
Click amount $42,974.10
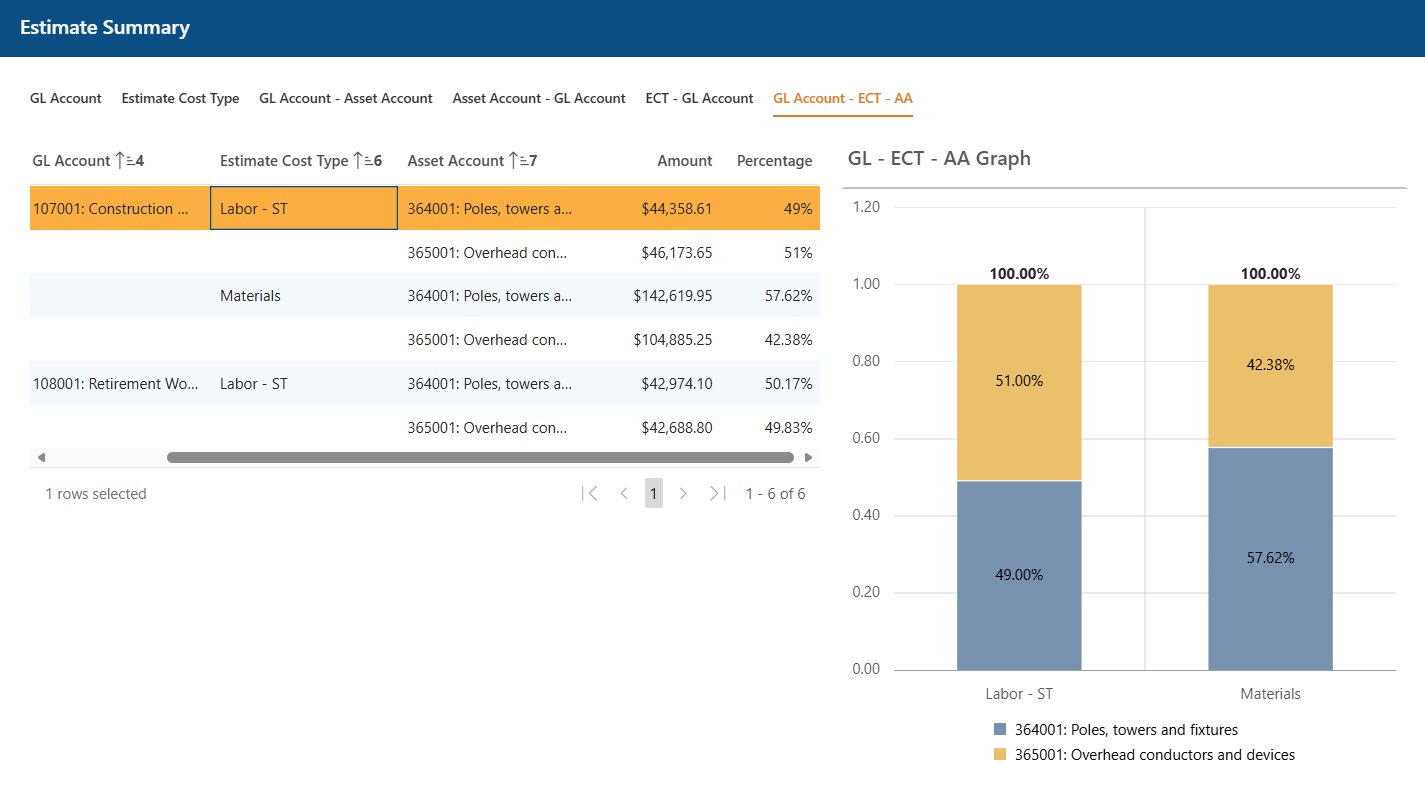[676, 384]
